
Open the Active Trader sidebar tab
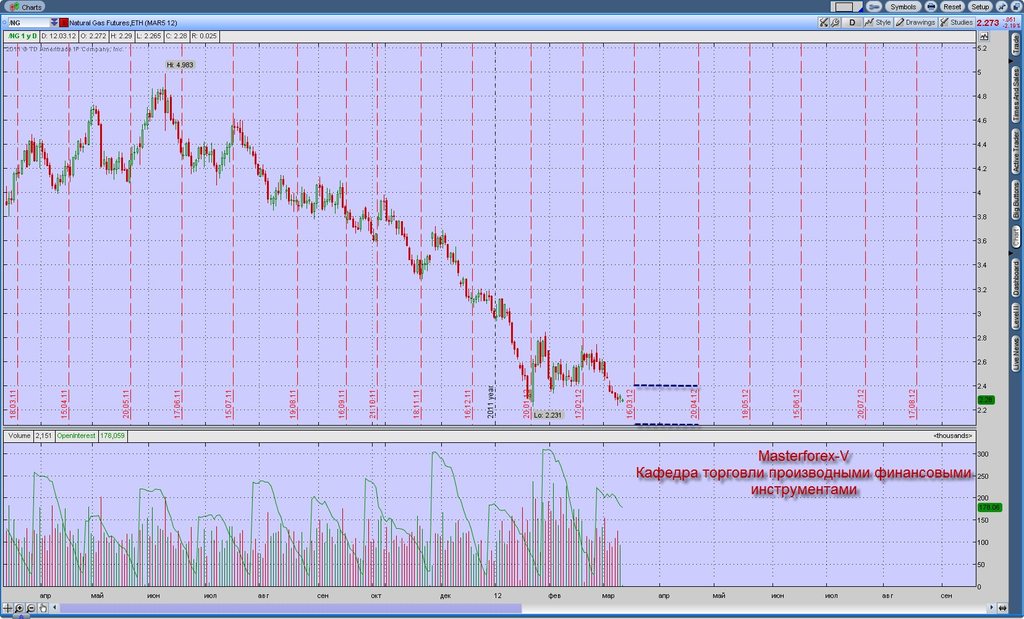(1016, 151)
